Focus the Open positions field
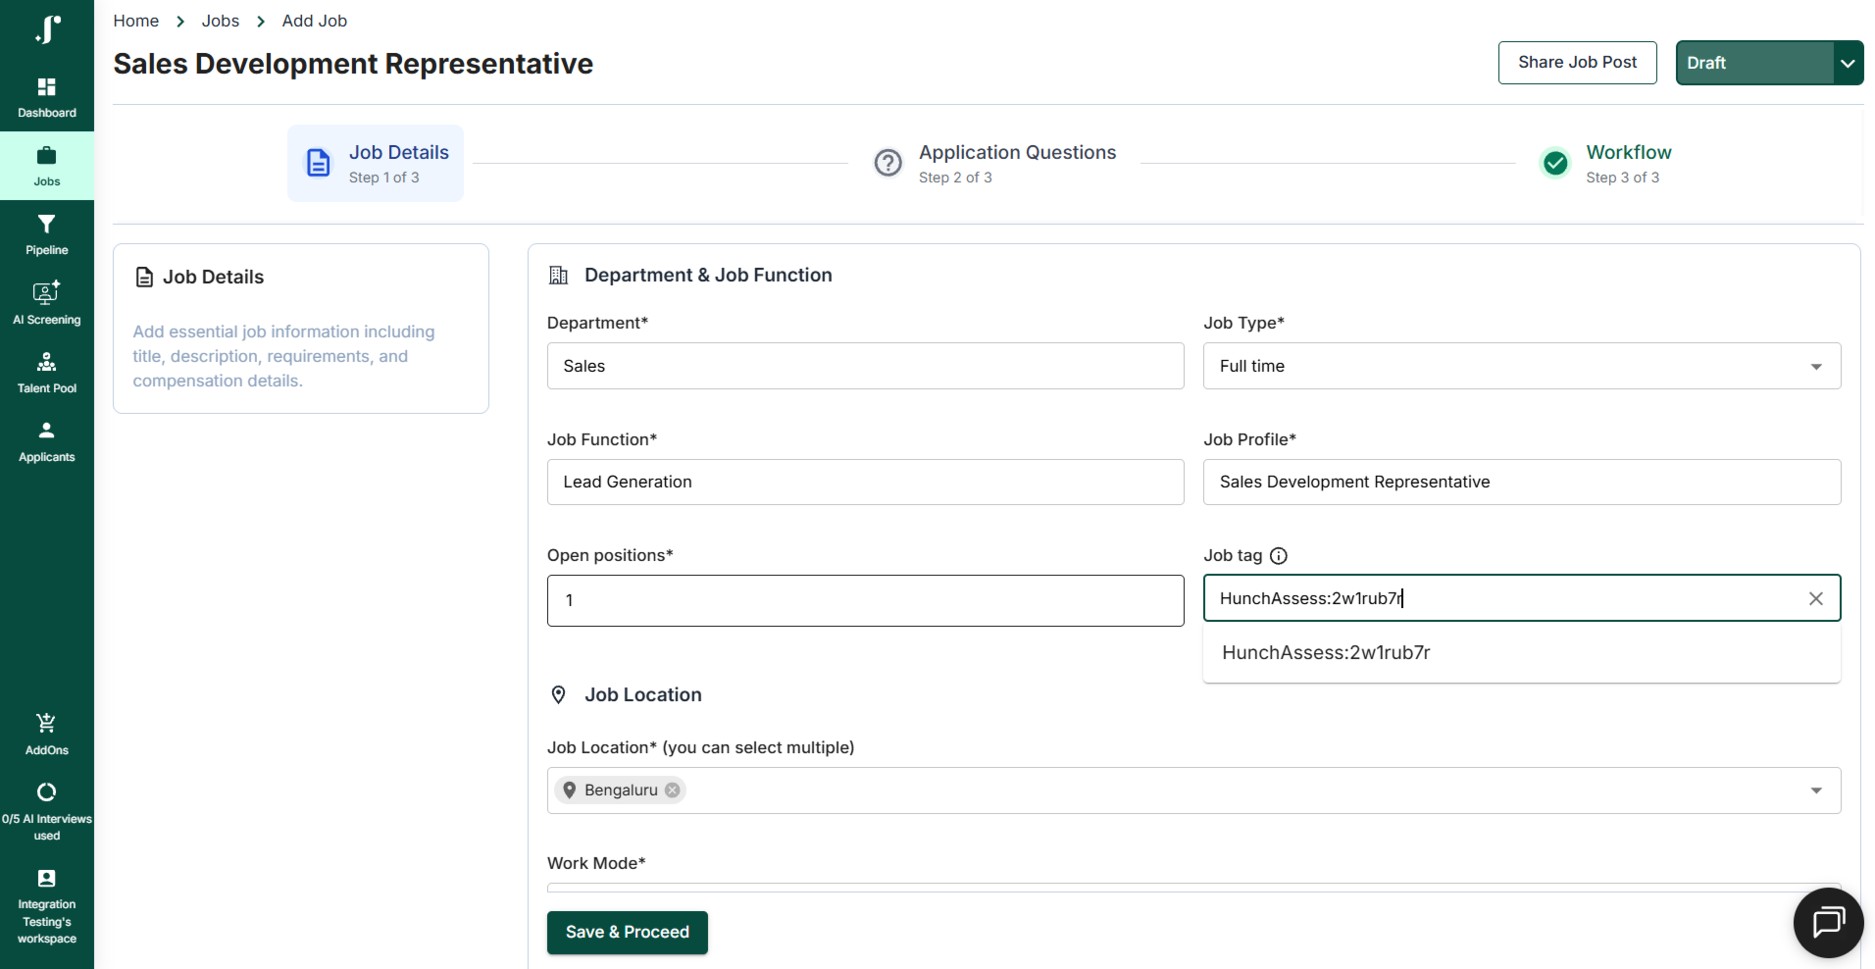 pos(865,601)
